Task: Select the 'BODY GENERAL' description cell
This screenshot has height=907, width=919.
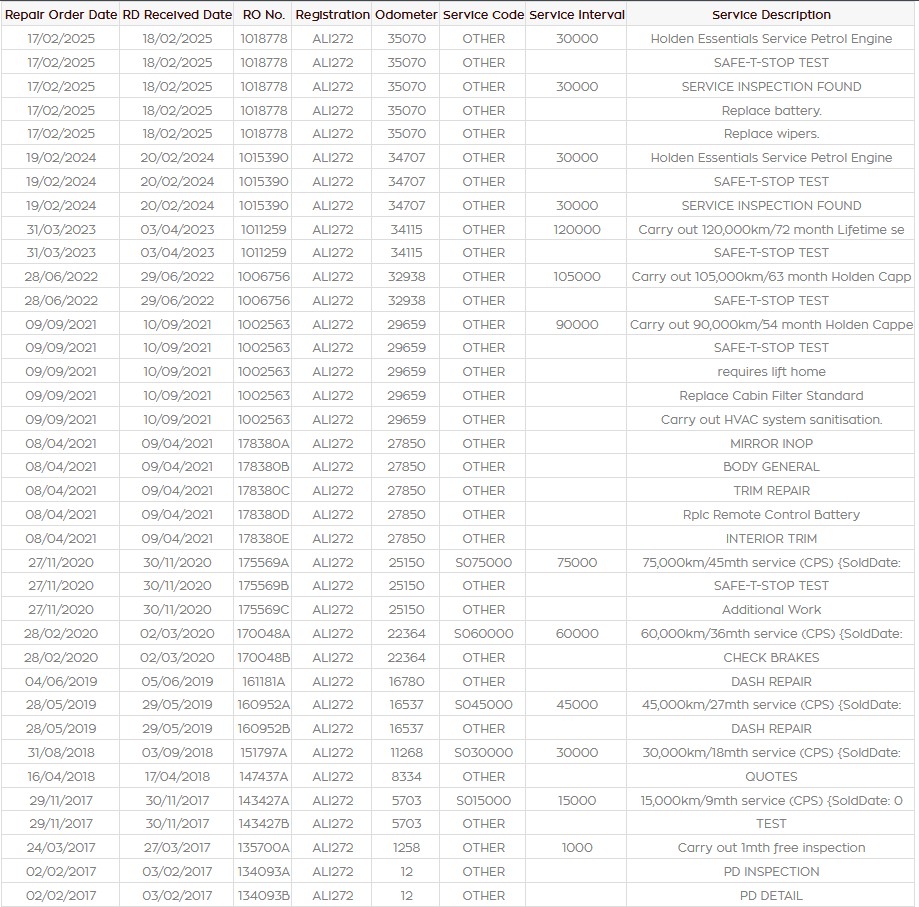Action: (771, 466)
